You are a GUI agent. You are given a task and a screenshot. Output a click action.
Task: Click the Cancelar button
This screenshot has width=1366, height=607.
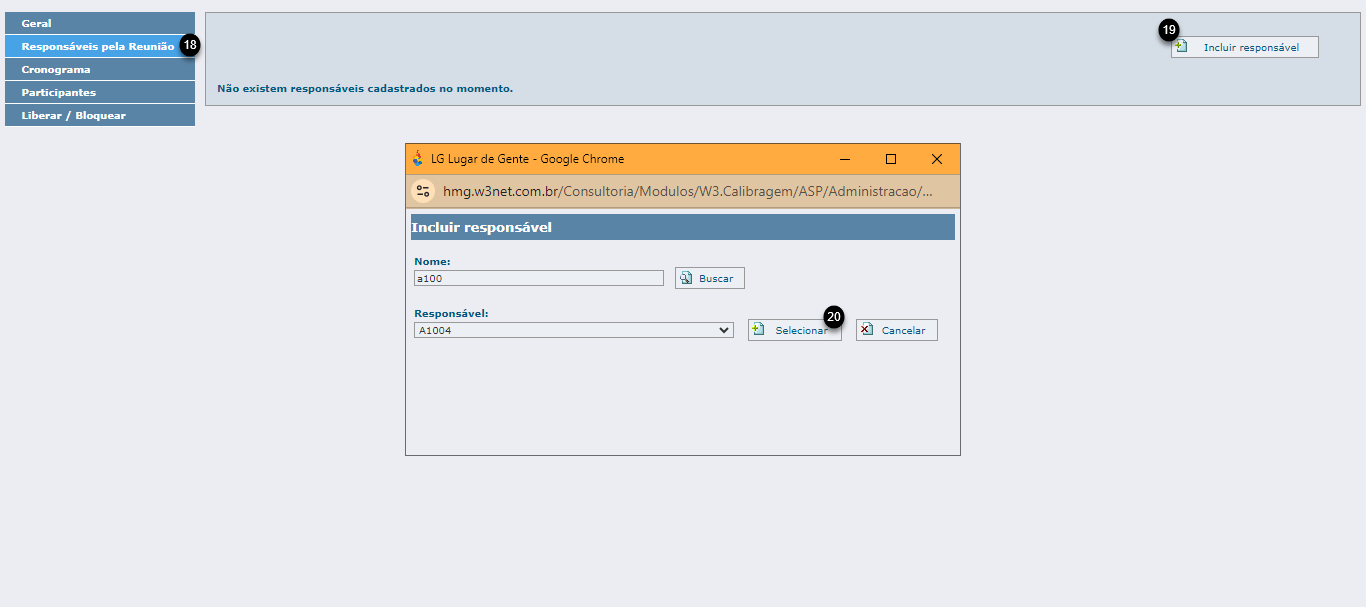(897, 330)
